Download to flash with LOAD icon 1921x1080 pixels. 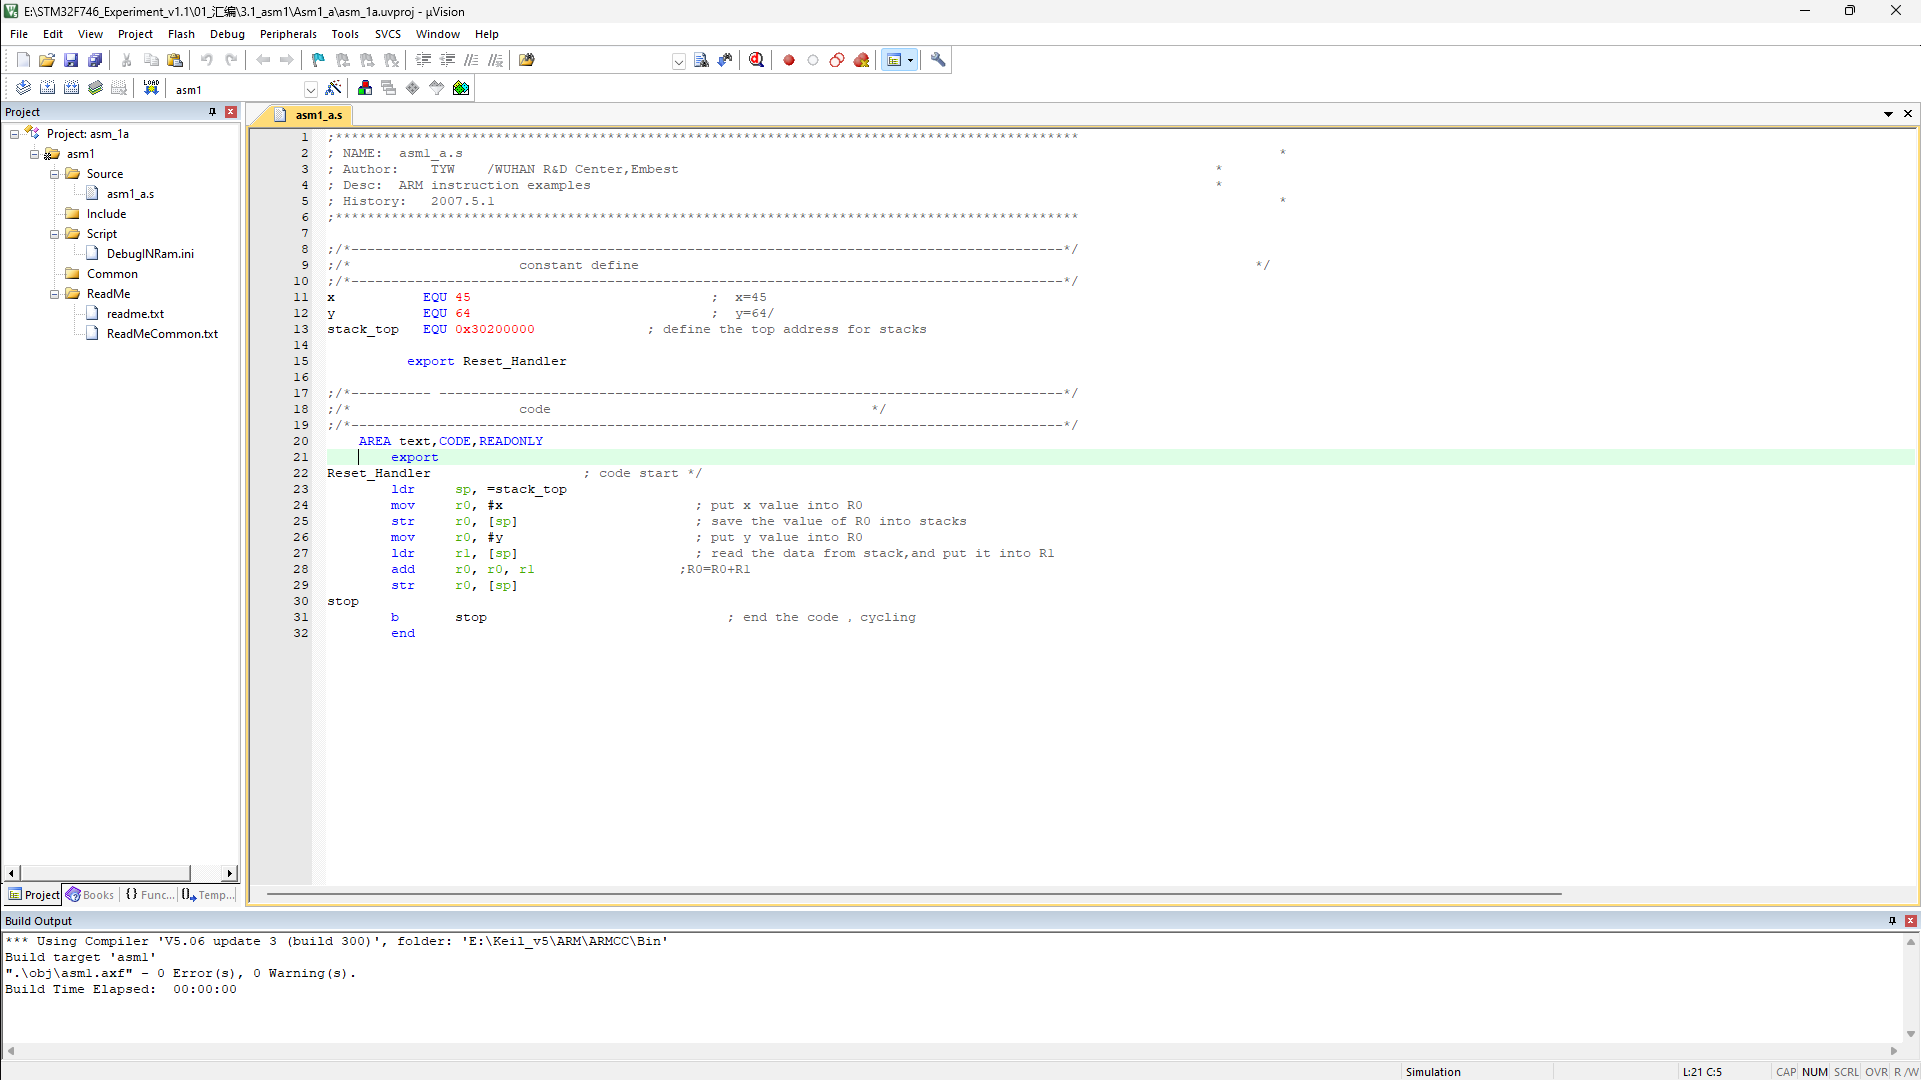151,88
